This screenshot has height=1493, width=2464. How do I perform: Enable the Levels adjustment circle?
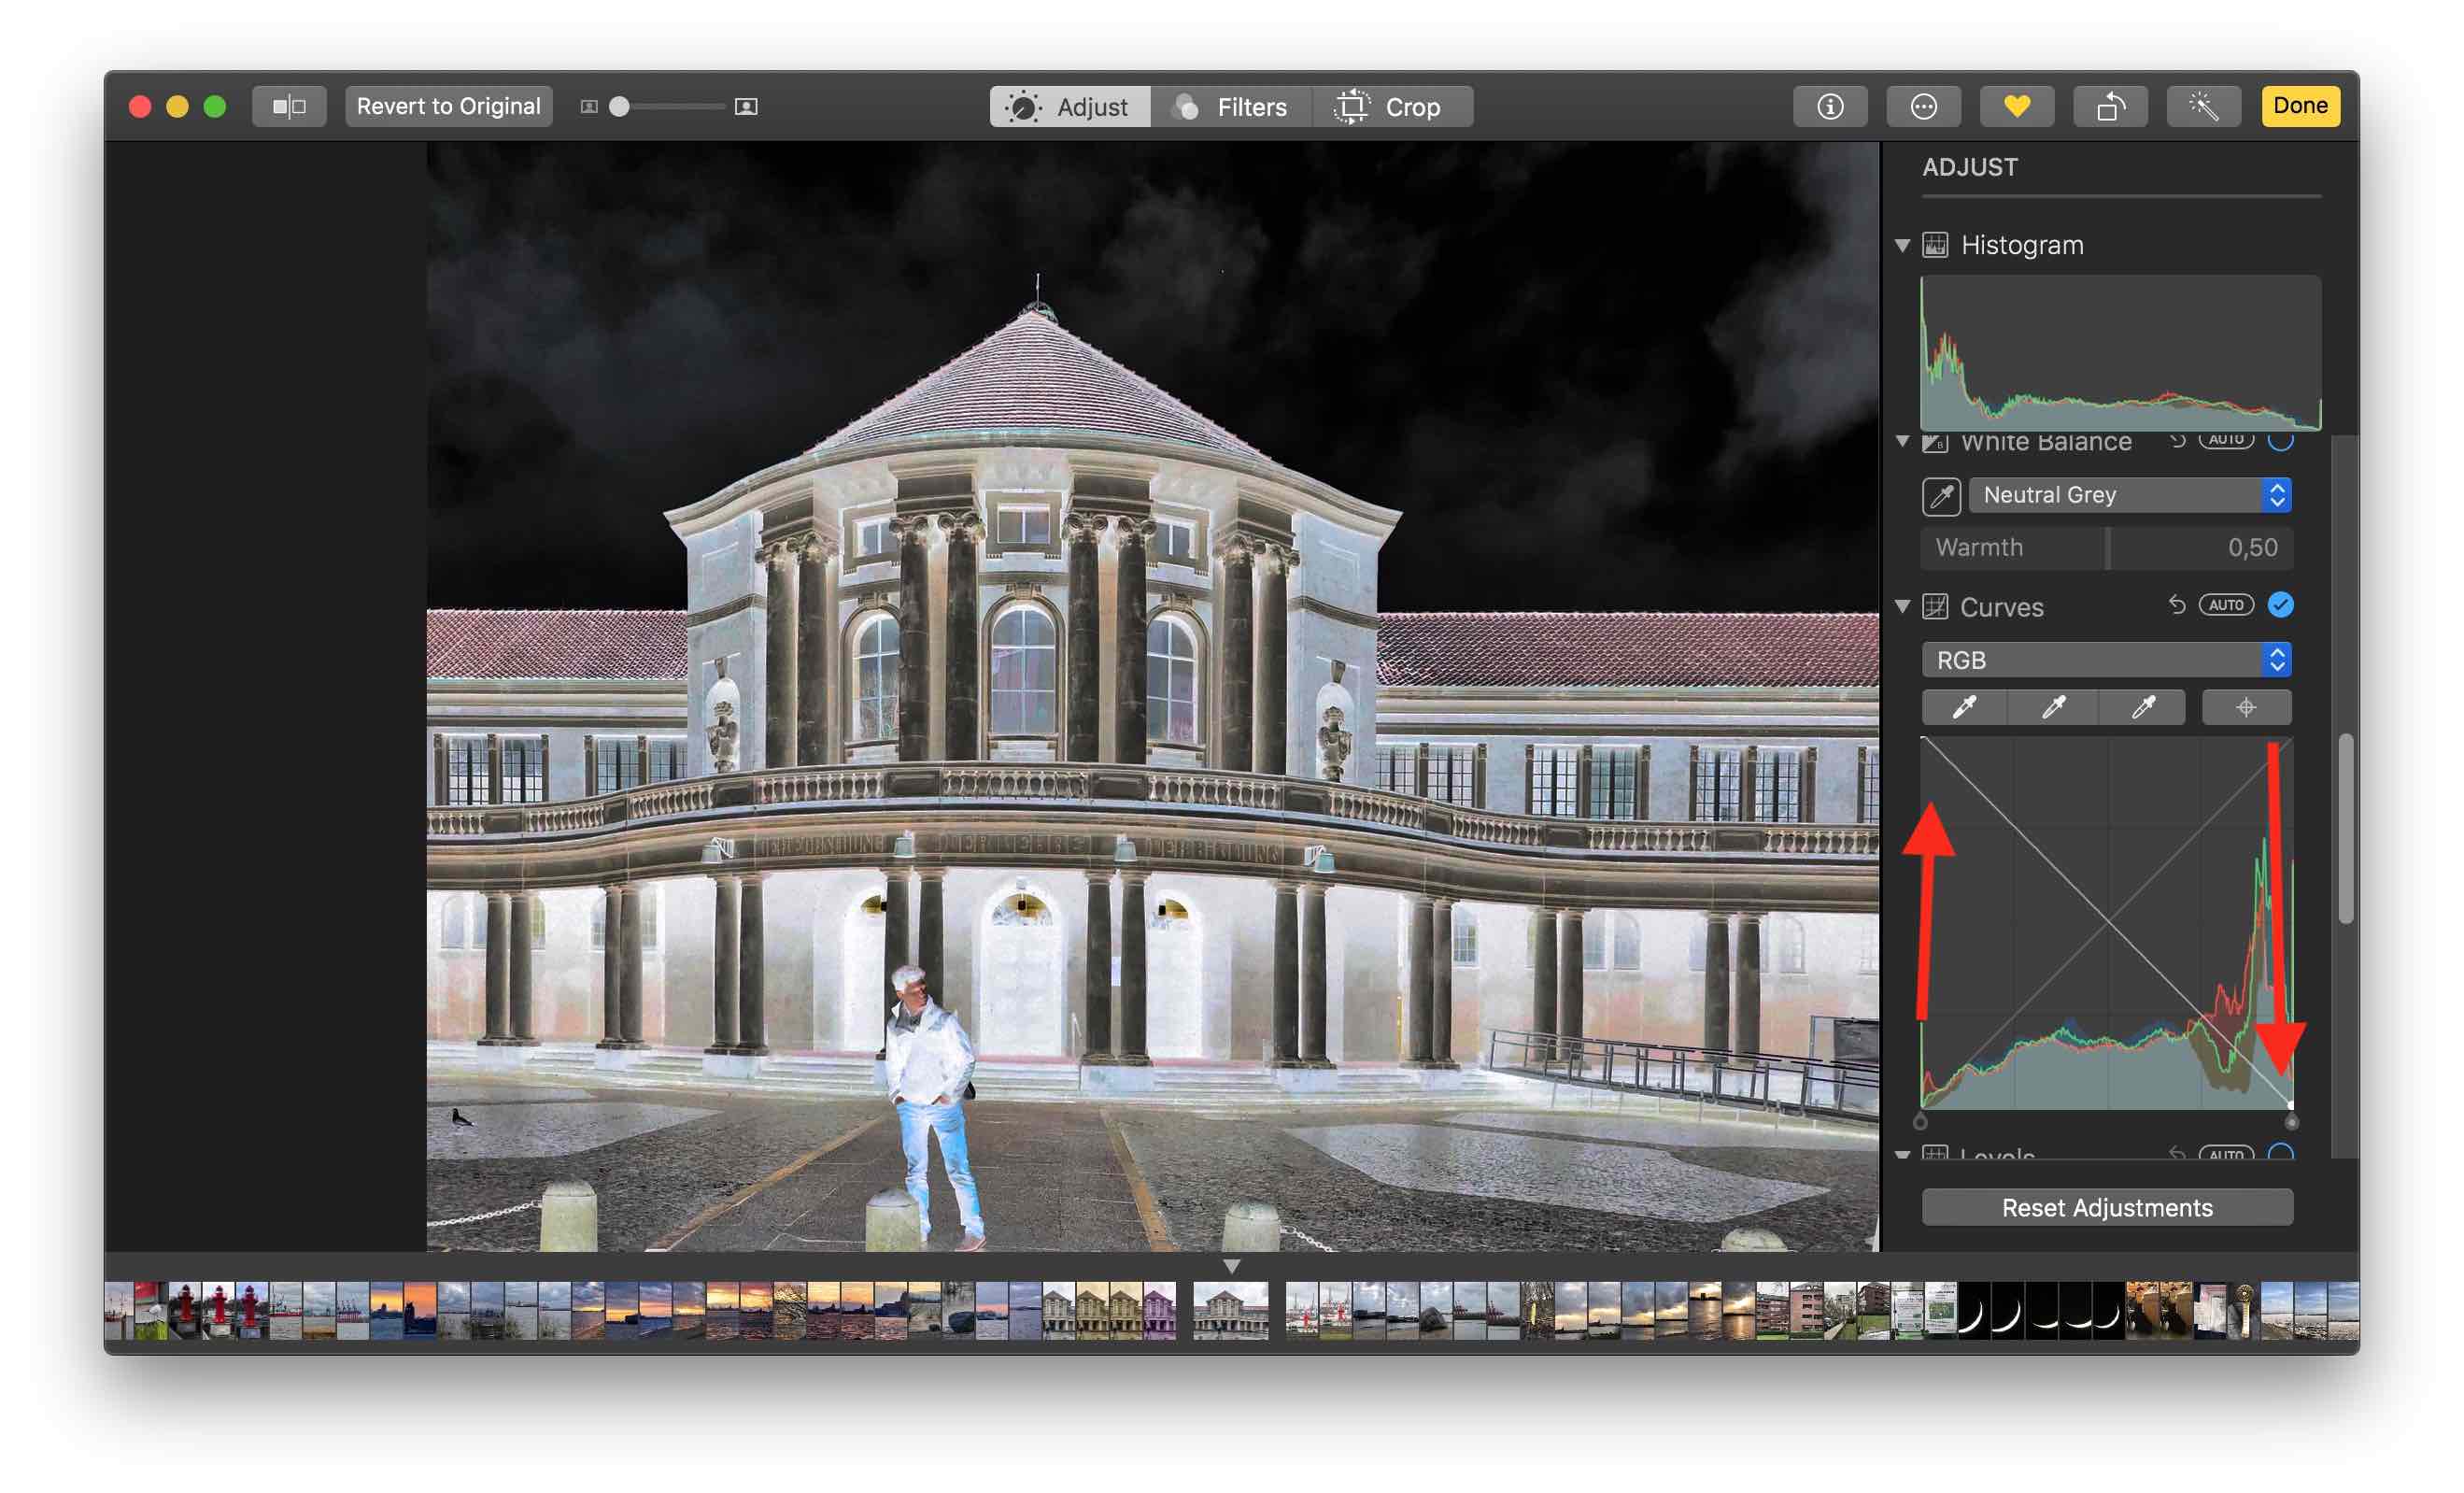(2280, 1152)
